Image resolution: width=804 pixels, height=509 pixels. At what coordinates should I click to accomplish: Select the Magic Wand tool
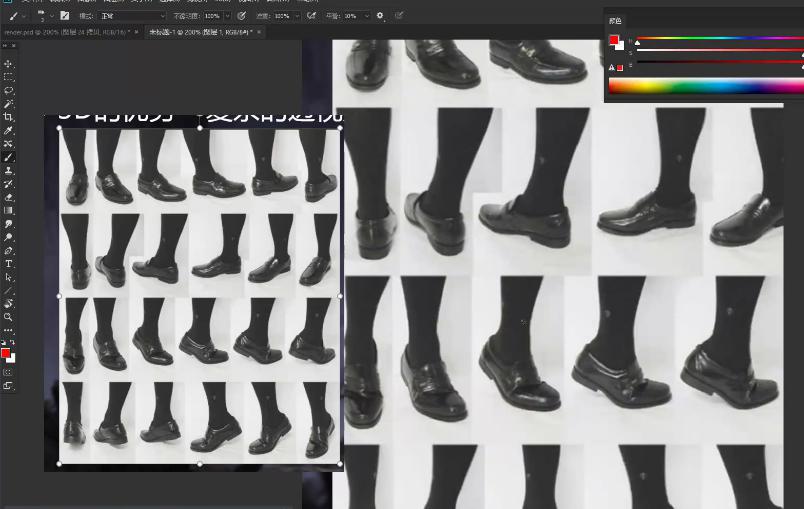(x=8, y=104)
